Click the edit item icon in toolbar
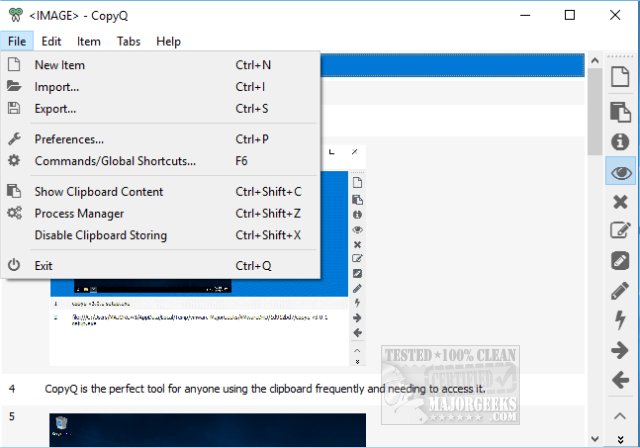Viewport: 640px width, 448px height. [620, 231]
